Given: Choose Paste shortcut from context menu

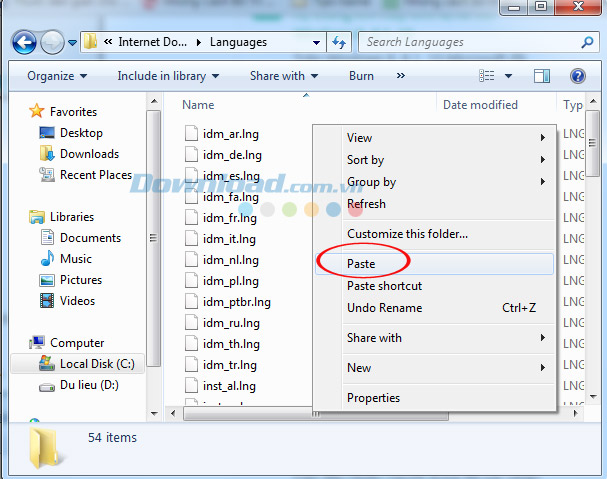Looking at the screenshot, I should click(x=434, y=286).
